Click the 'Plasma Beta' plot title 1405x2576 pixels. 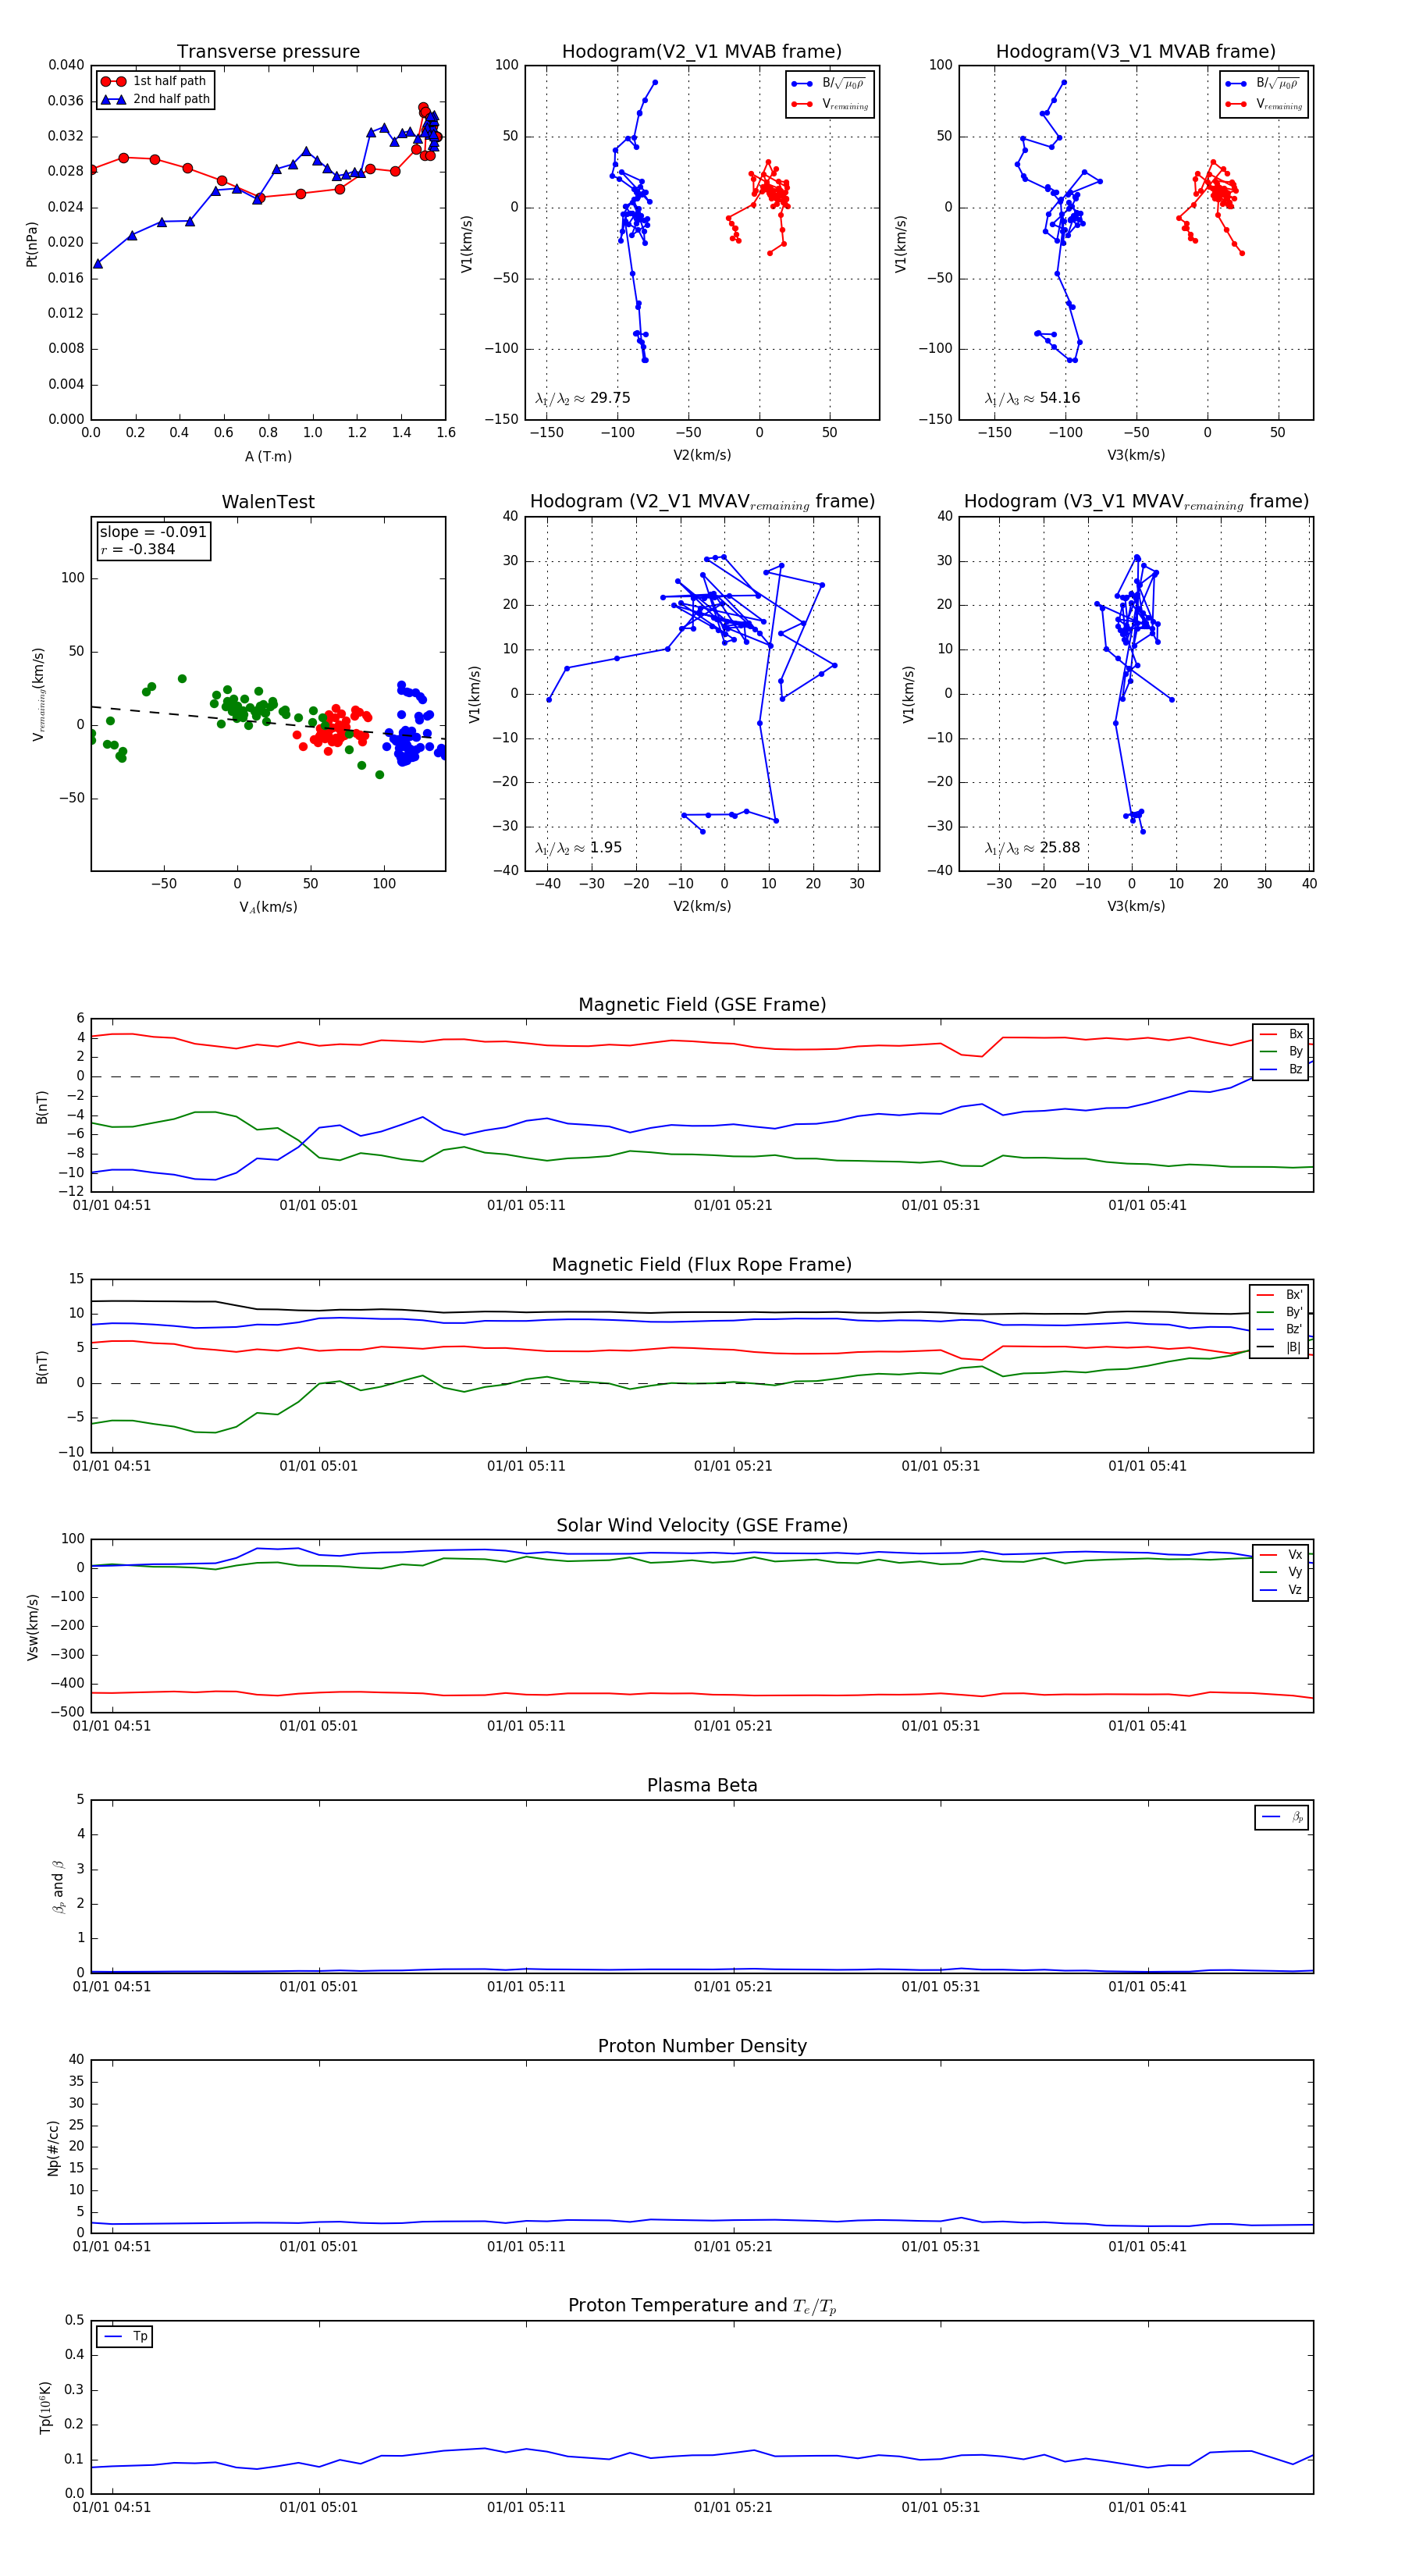[x=702, y=1786]
